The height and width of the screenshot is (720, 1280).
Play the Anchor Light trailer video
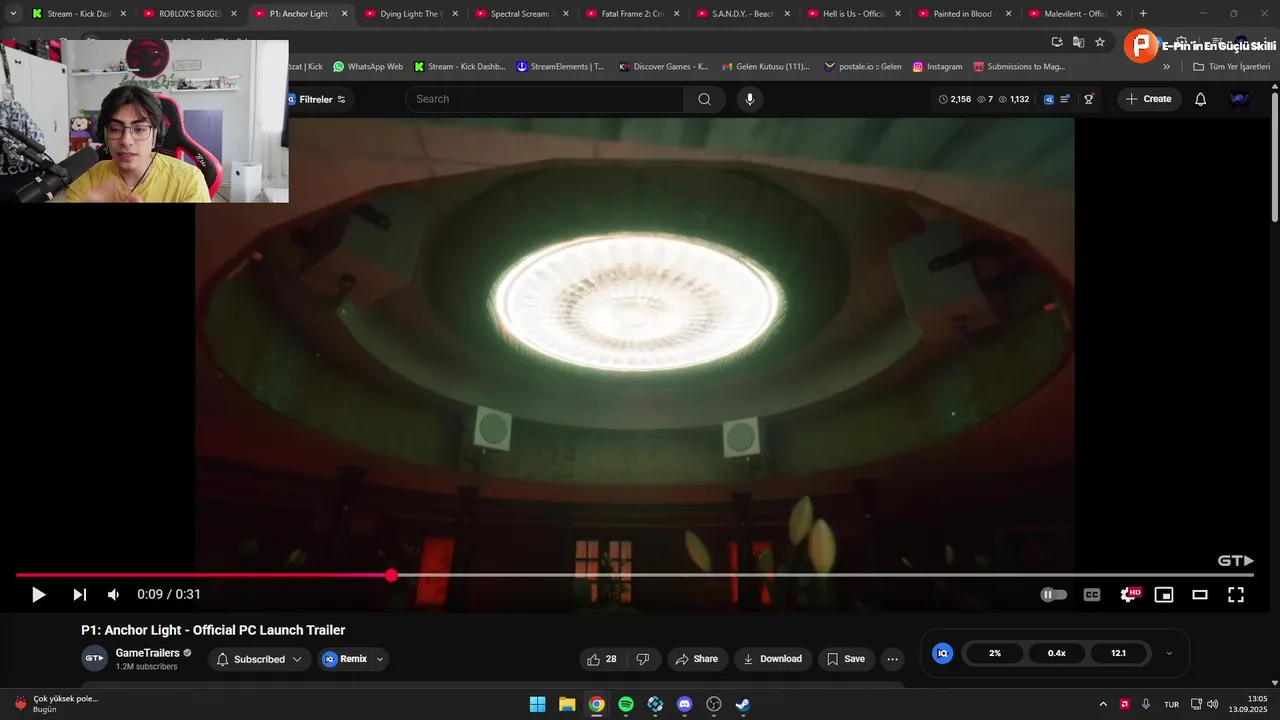coord(38,594)
